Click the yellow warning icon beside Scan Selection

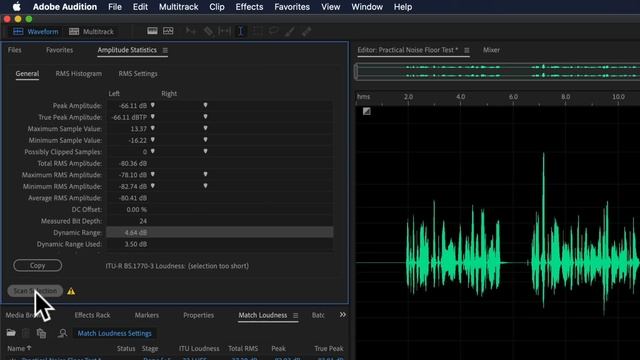(x=71, y=291)
